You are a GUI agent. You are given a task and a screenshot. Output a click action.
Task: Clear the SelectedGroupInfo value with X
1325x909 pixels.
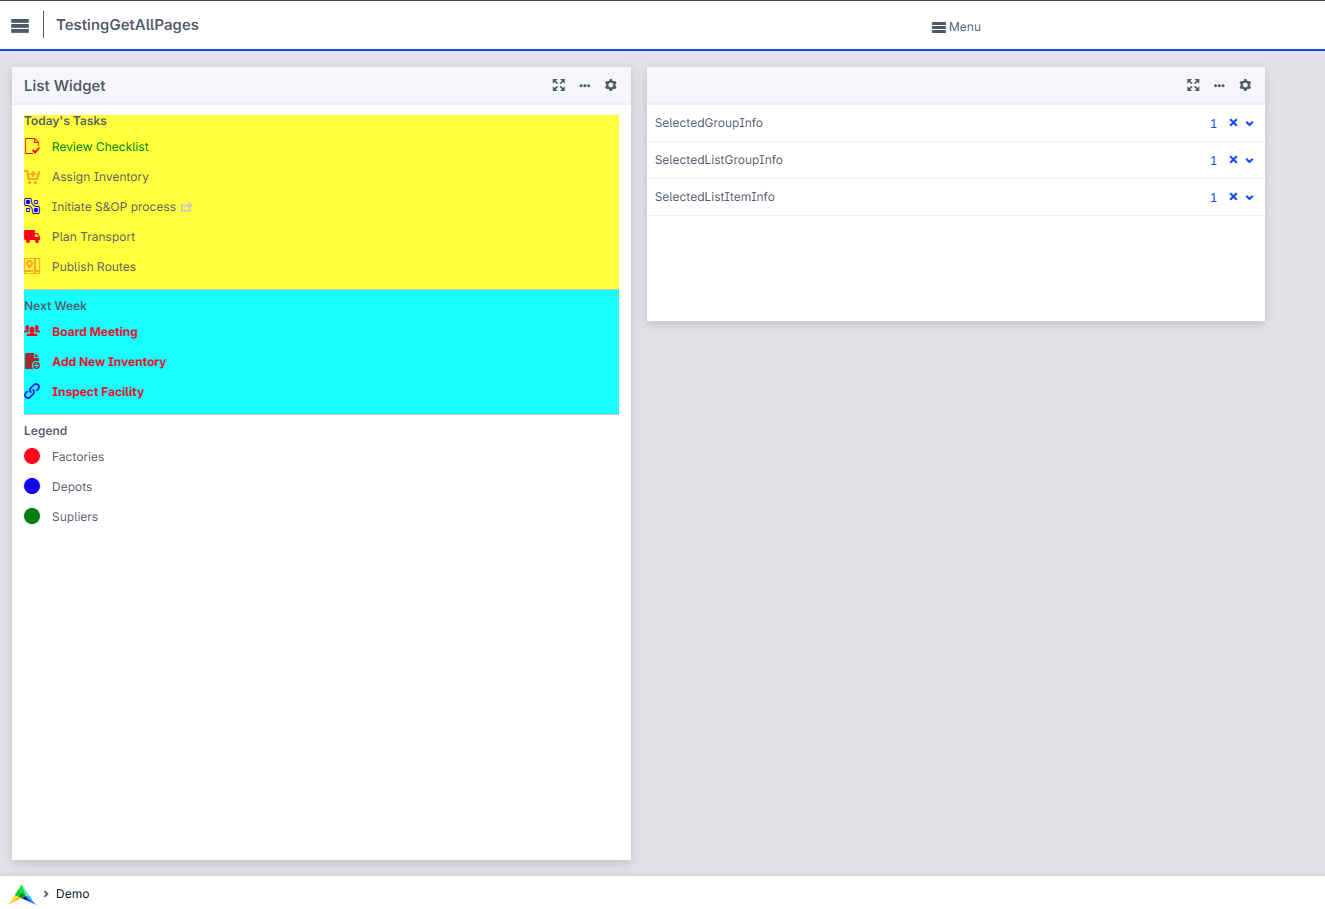(x=1233, y=123)
